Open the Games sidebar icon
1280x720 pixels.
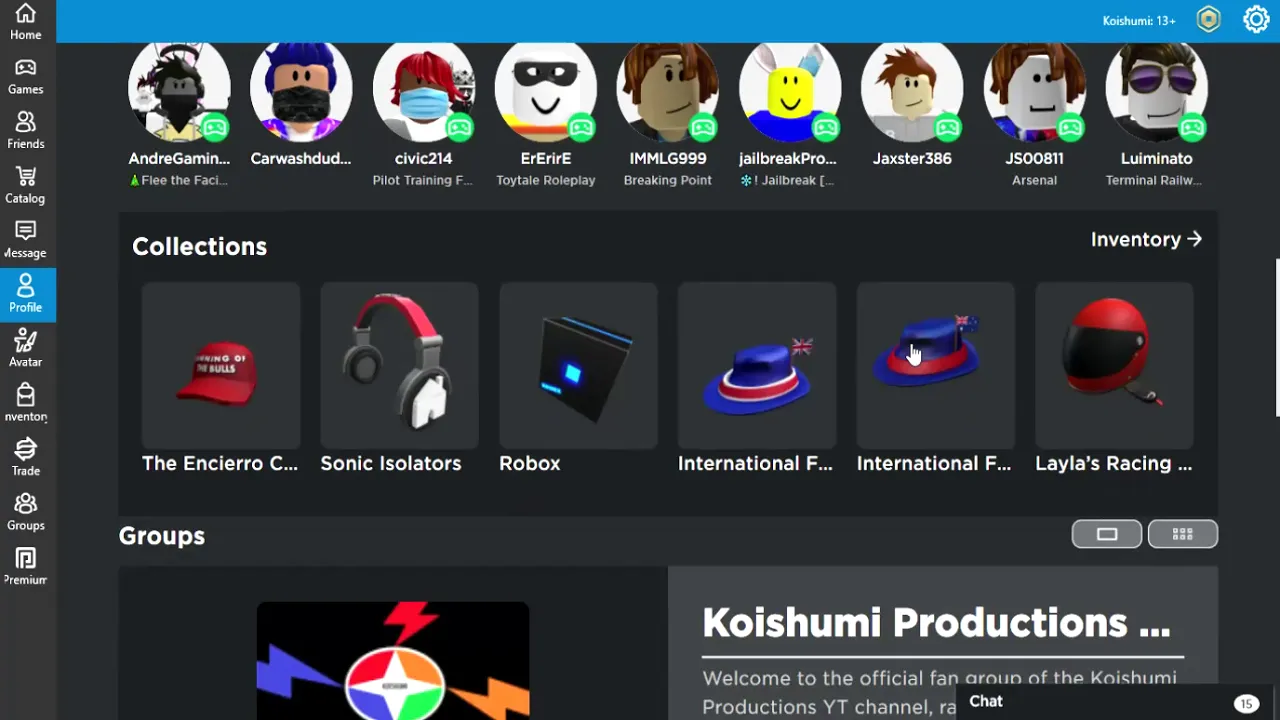click(25, 76)
